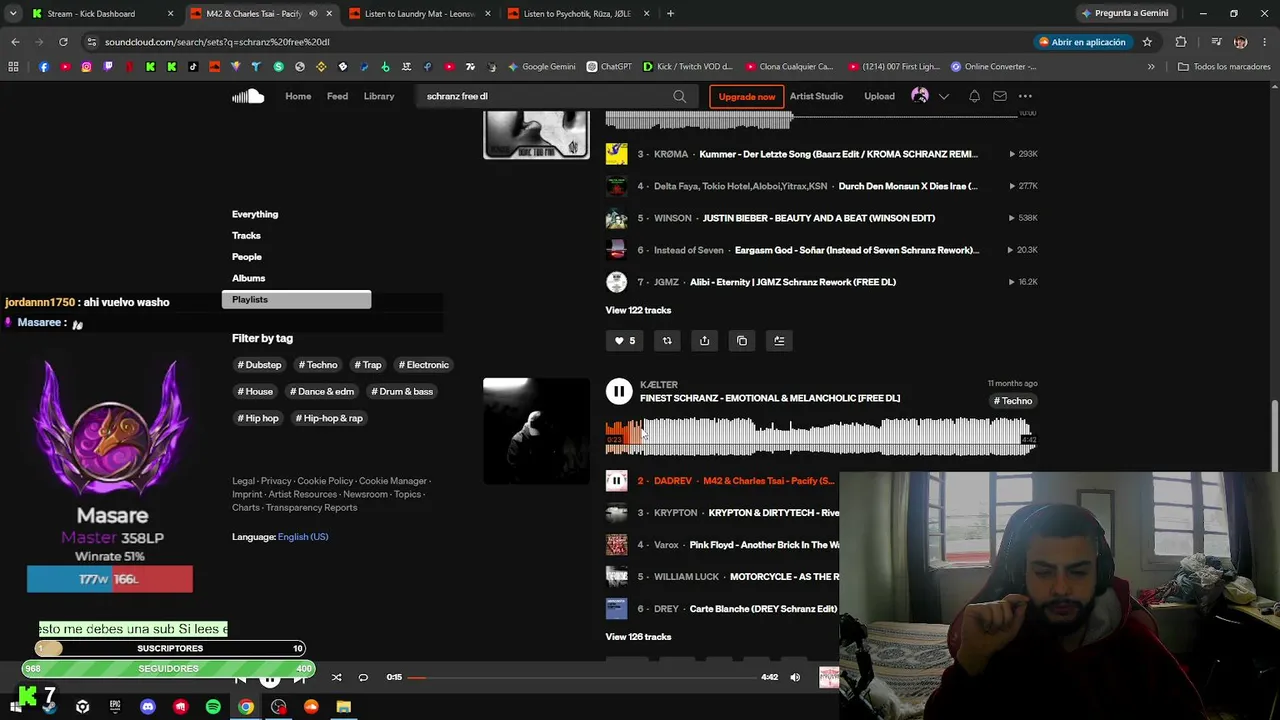Open the Google Gemini bookmark
The width and height of the screenshot is (1280, 720).
[541, 67]
